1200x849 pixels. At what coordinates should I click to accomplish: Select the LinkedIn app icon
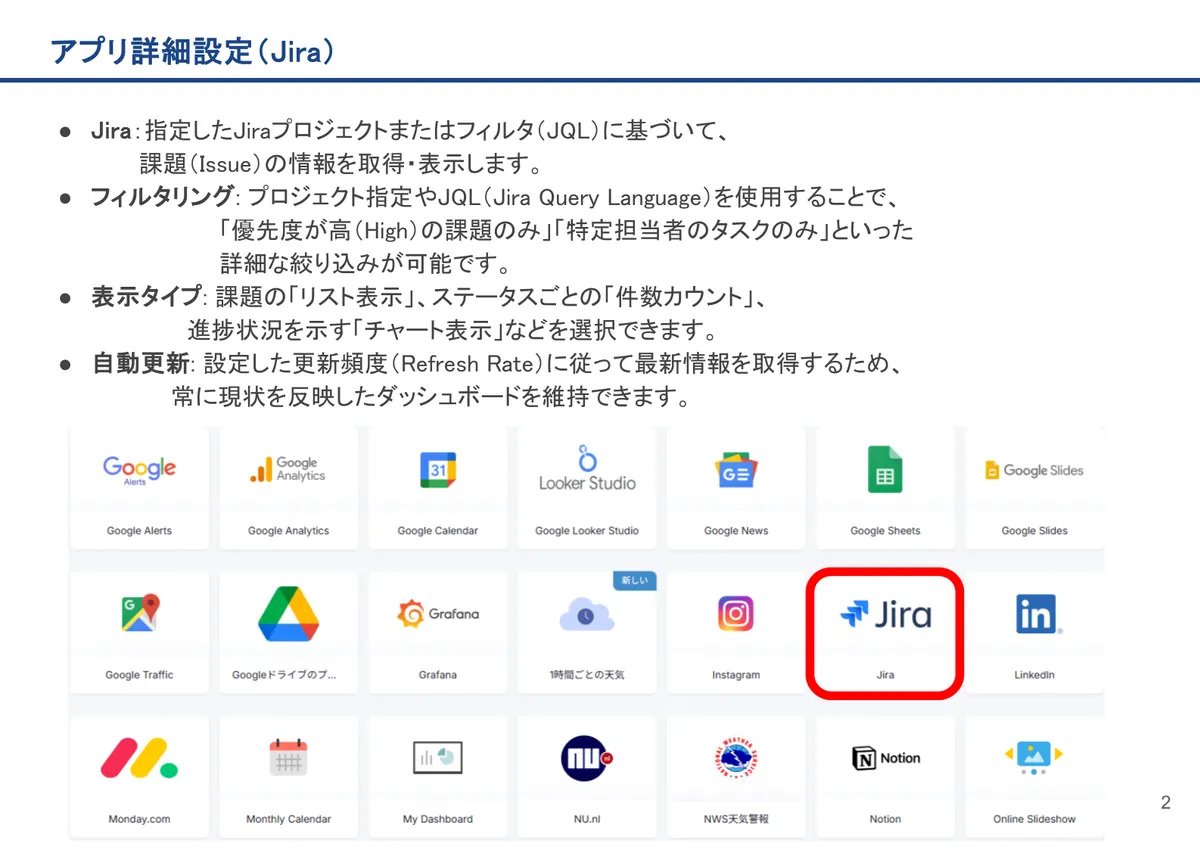[x=1038, y=614]
